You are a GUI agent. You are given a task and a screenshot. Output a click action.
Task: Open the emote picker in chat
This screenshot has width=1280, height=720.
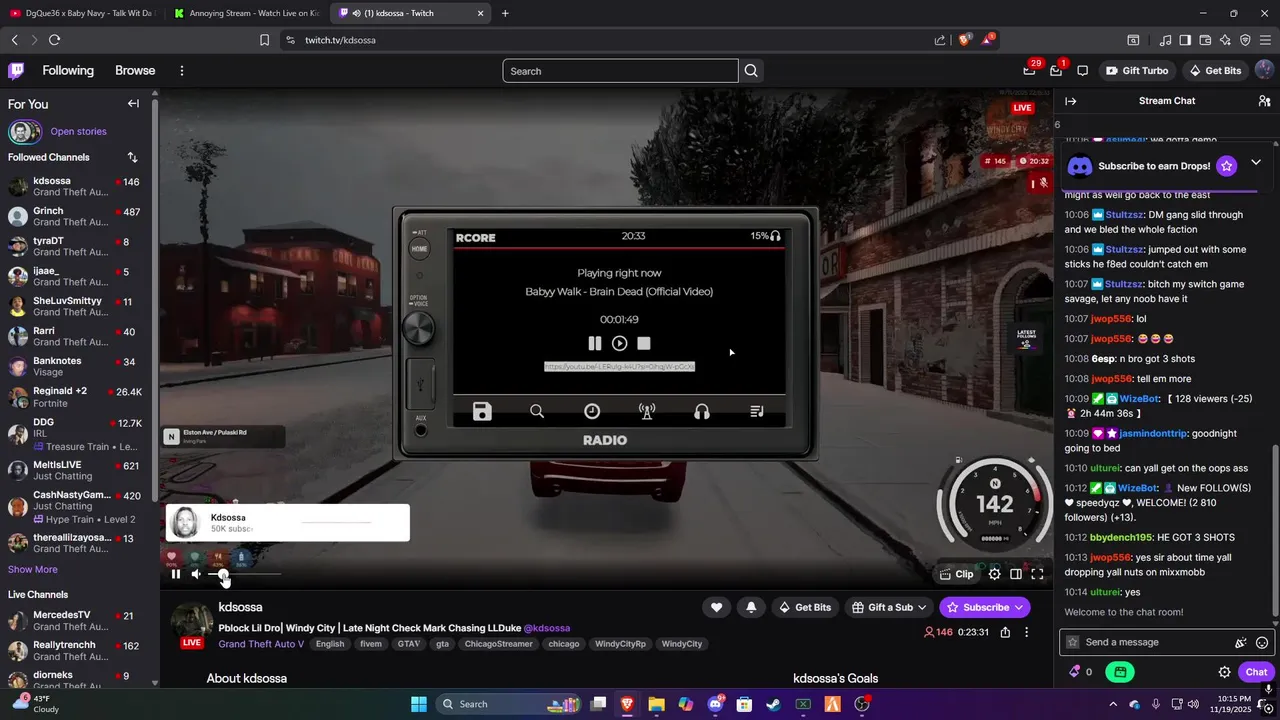tap(1262, 643)
